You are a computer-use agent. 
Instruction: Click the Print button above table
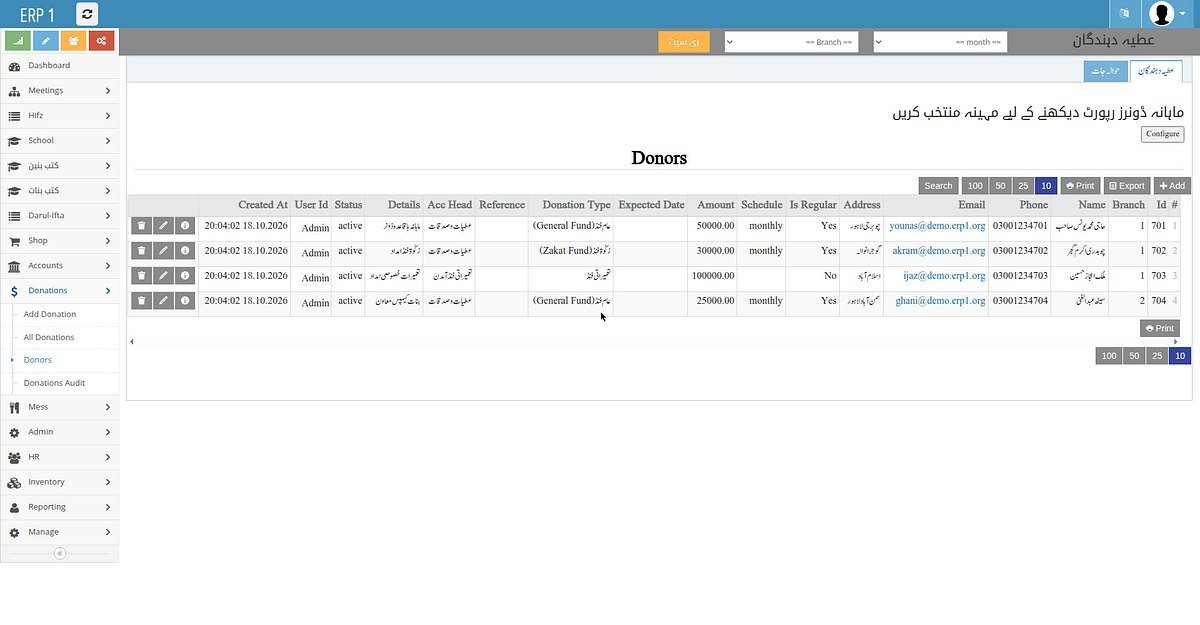[x=1080, y=186]
